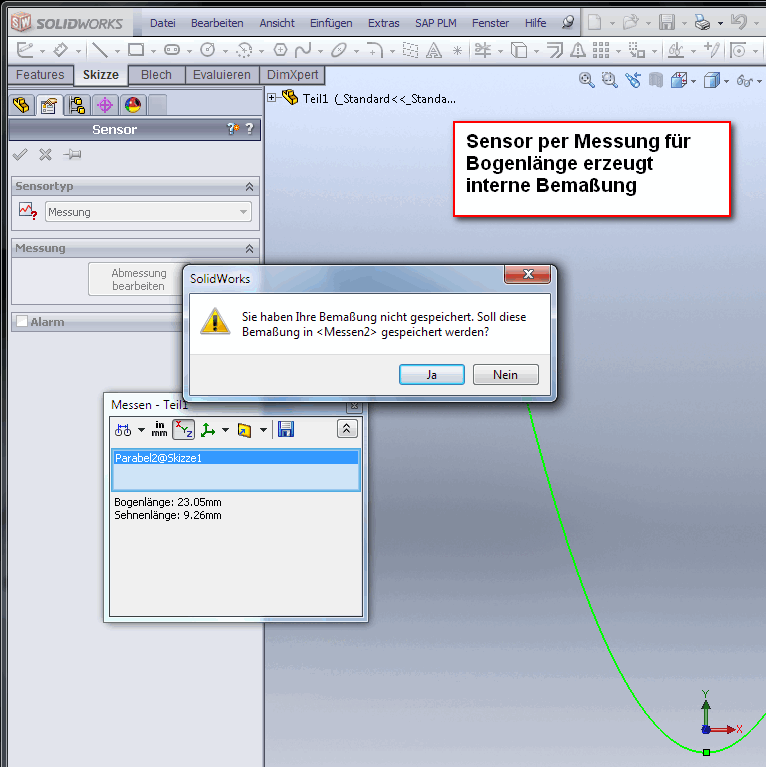Switch to the Features tab

(40, 75)
